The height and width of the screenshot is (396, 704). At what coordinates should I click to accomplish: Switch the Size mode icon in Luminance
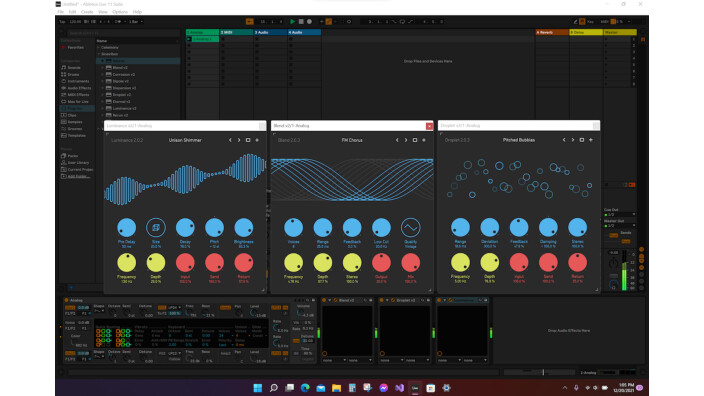tap(156, 228)
